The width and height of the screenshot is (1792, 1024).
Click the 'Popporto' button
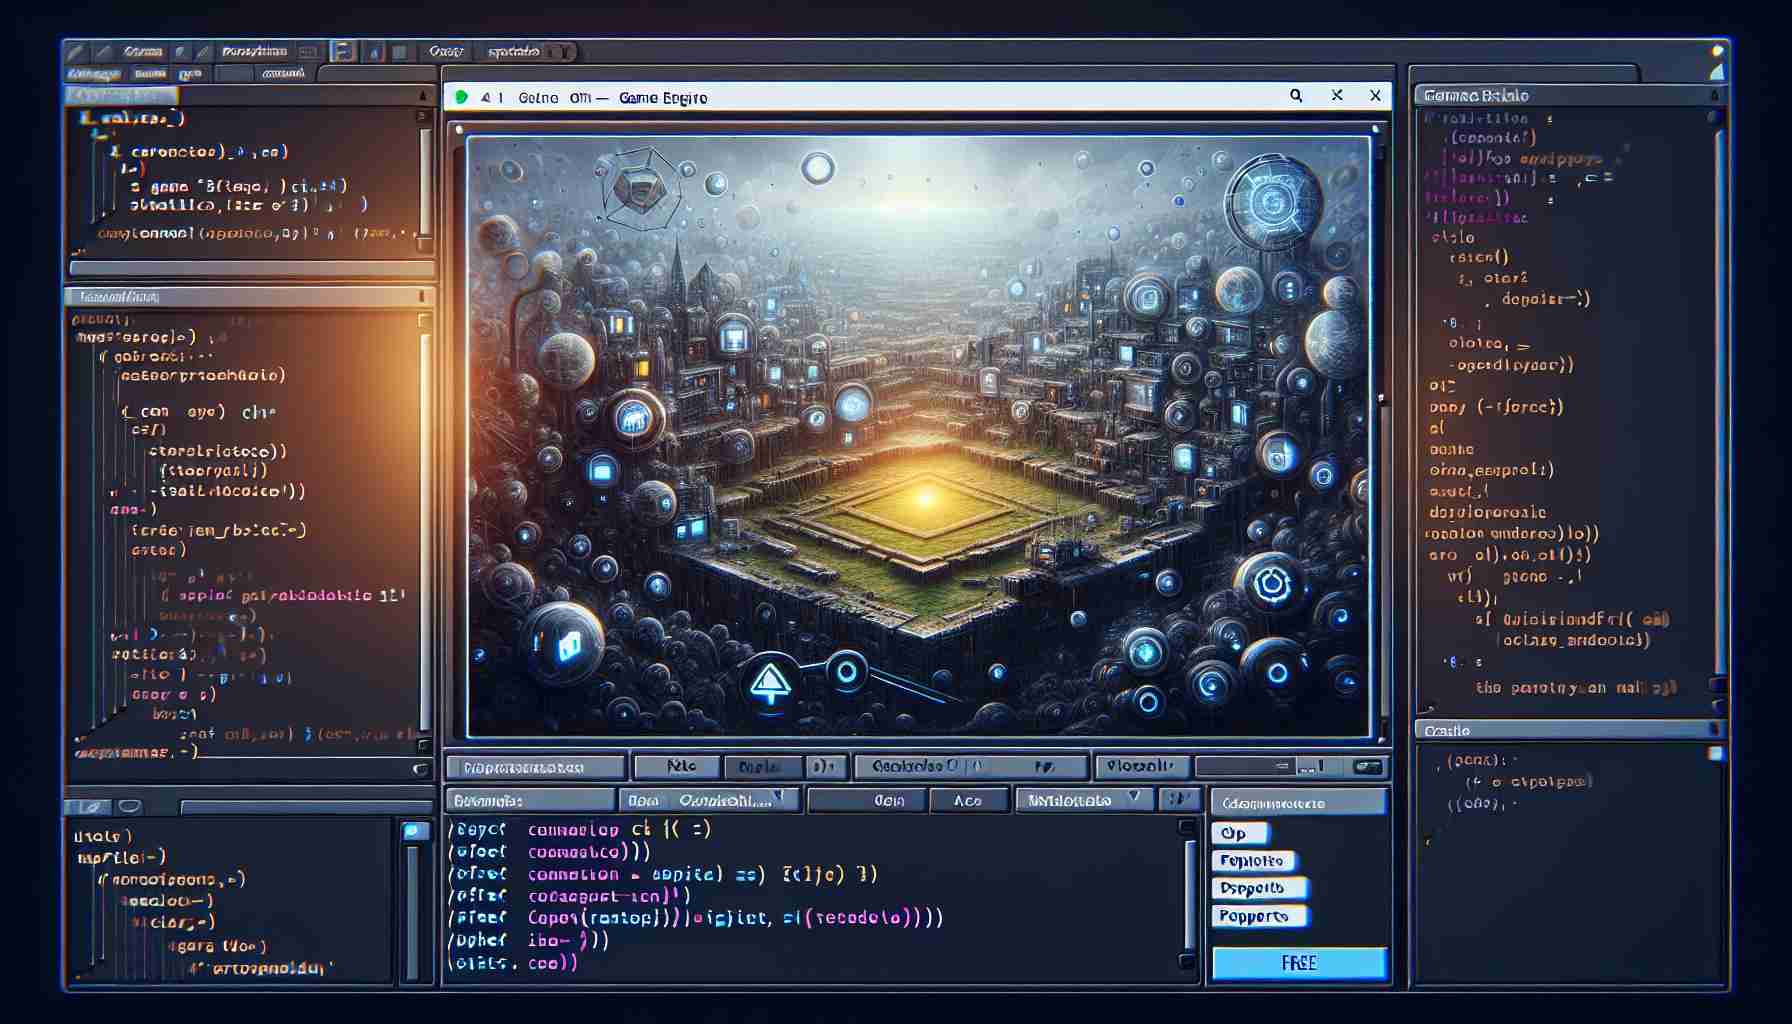pos(1260,916)
